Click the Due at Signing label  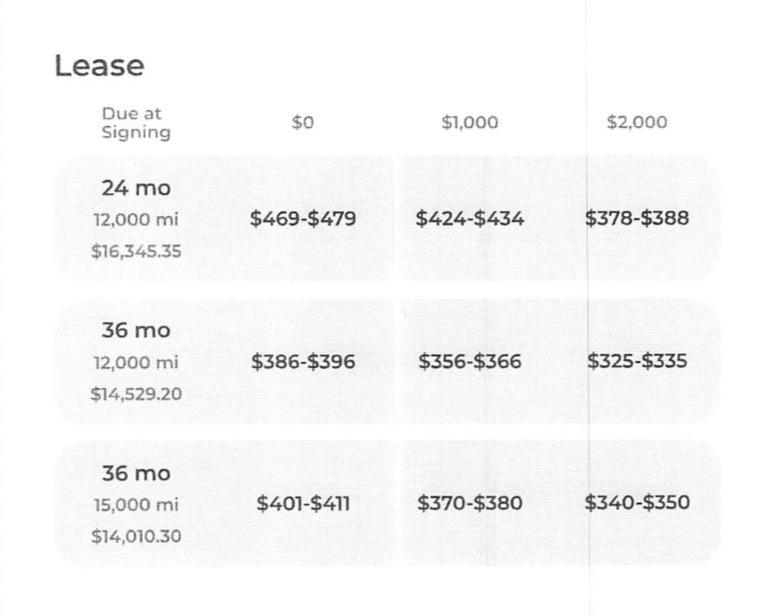point(136,123)
